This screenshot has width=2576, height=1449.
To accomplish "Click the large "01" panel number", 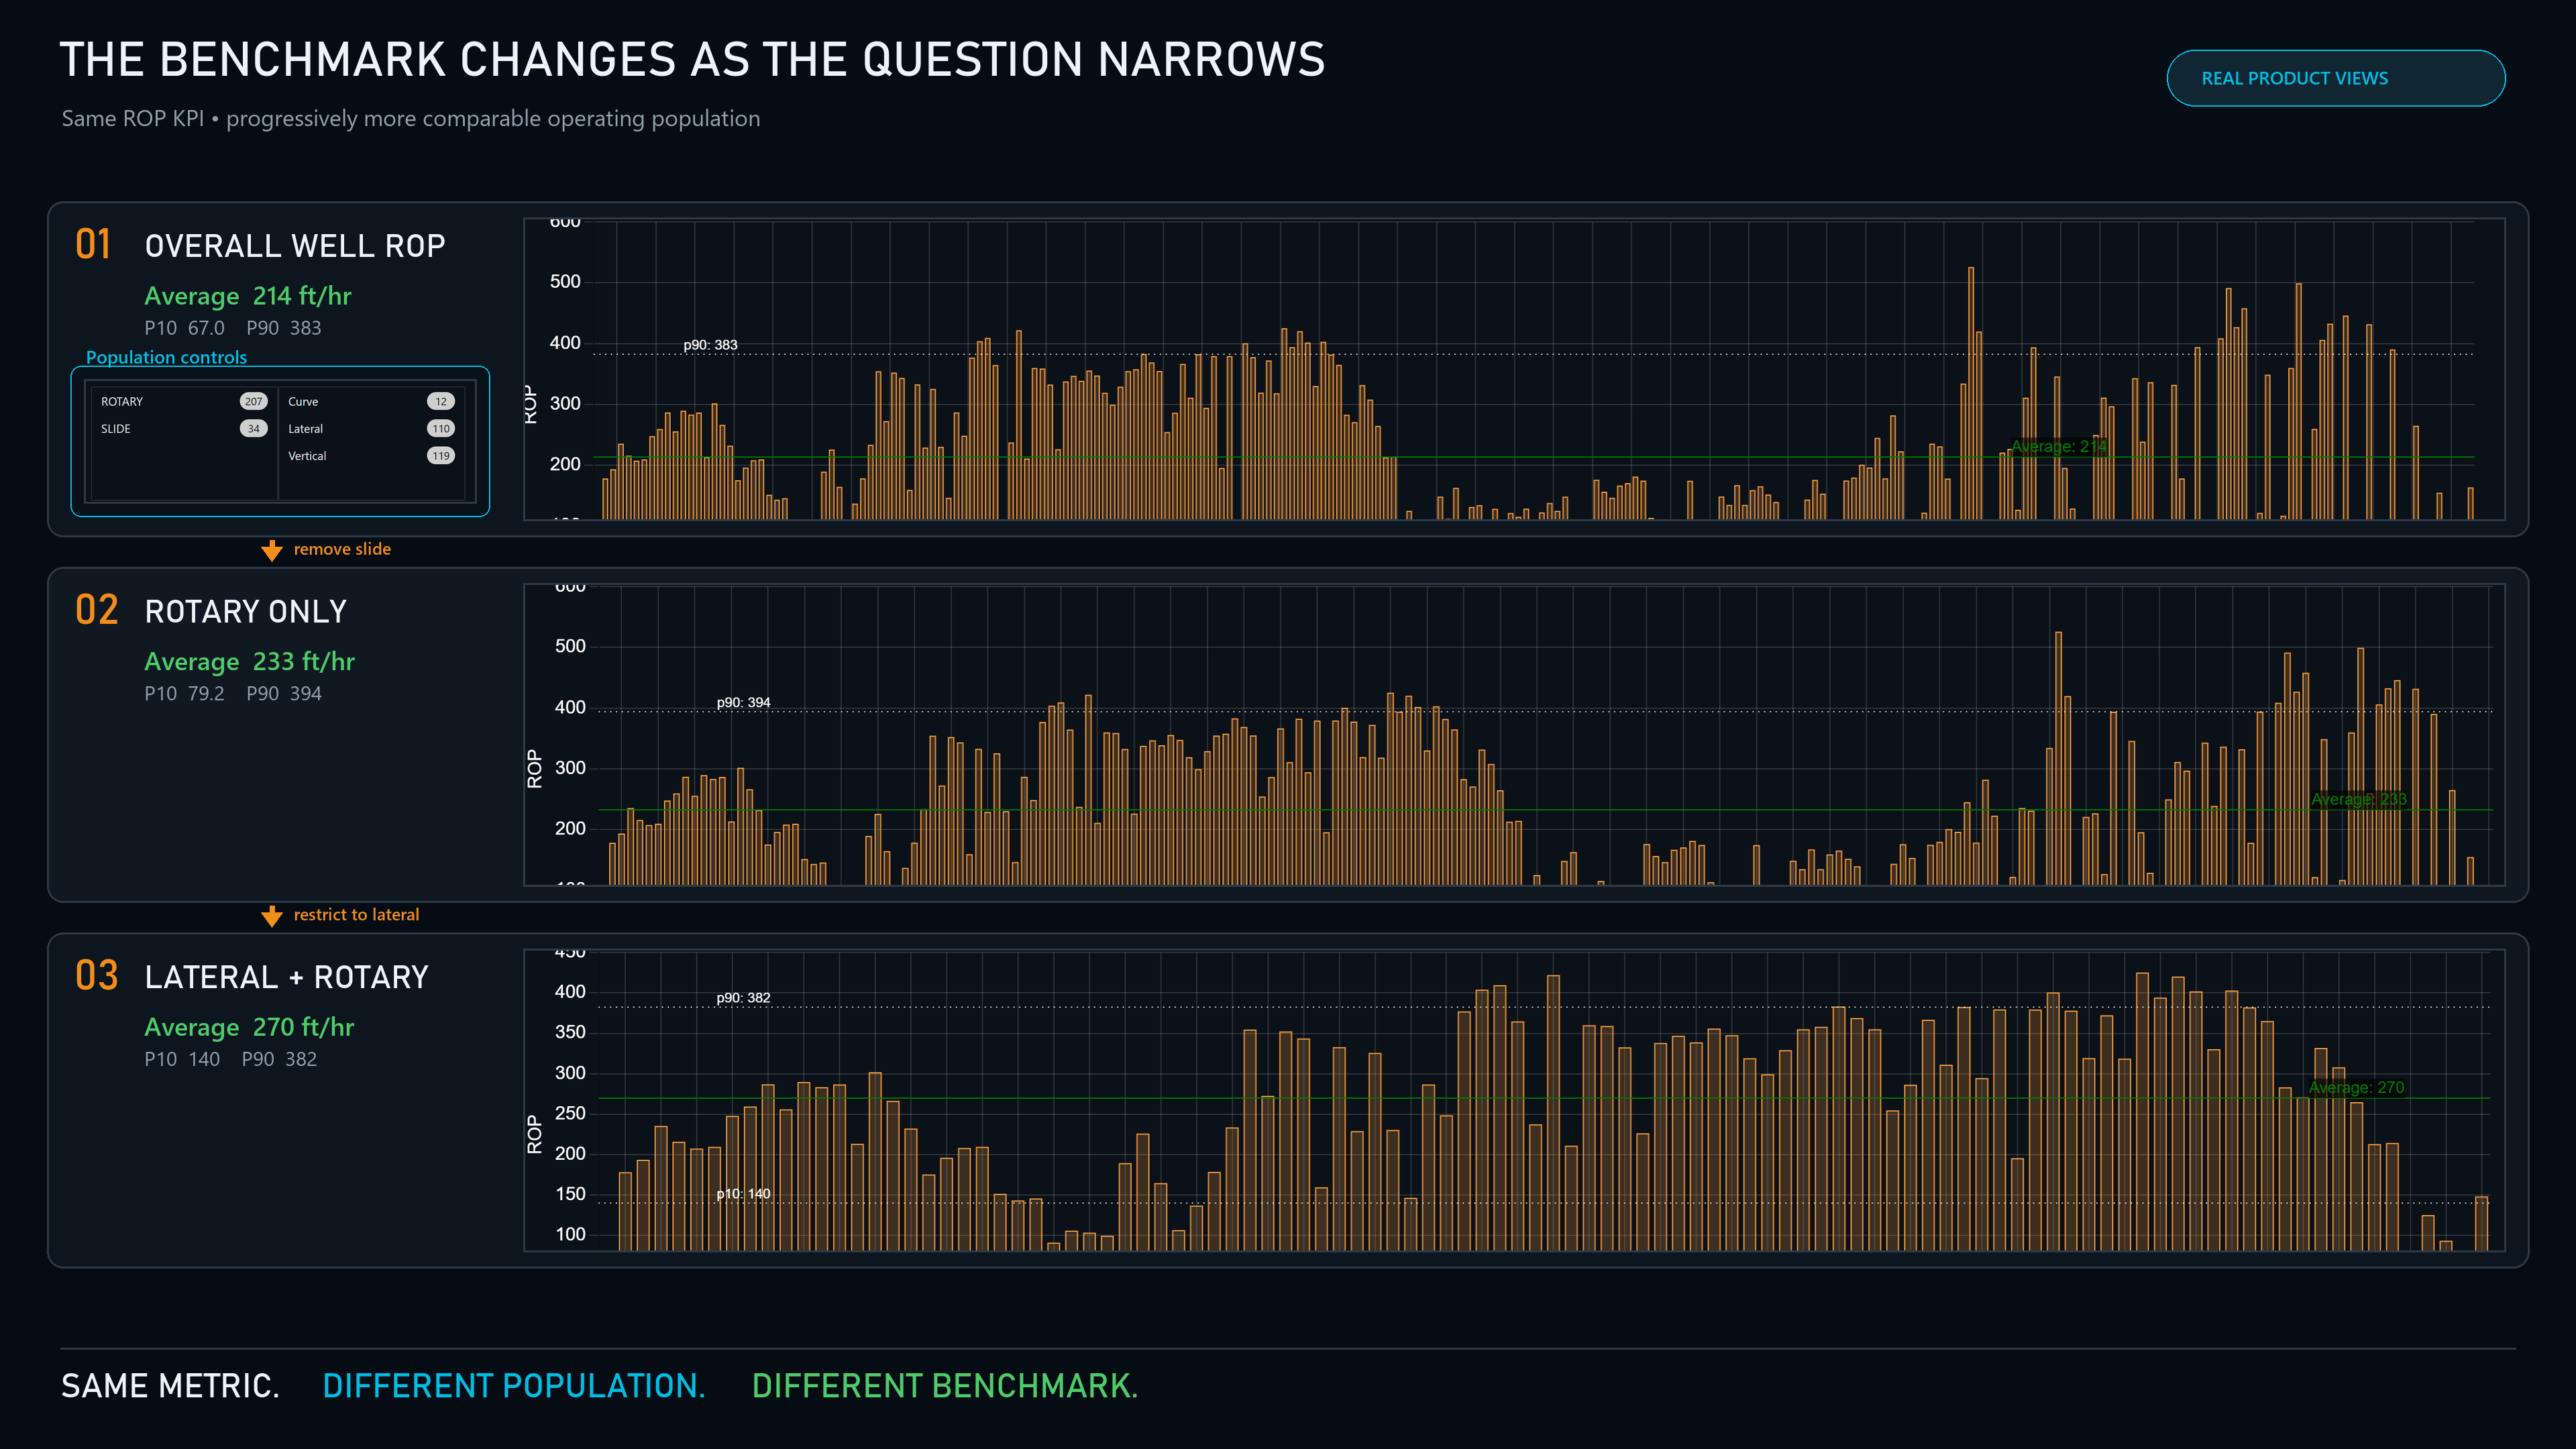I will click(x=93, y=245).
